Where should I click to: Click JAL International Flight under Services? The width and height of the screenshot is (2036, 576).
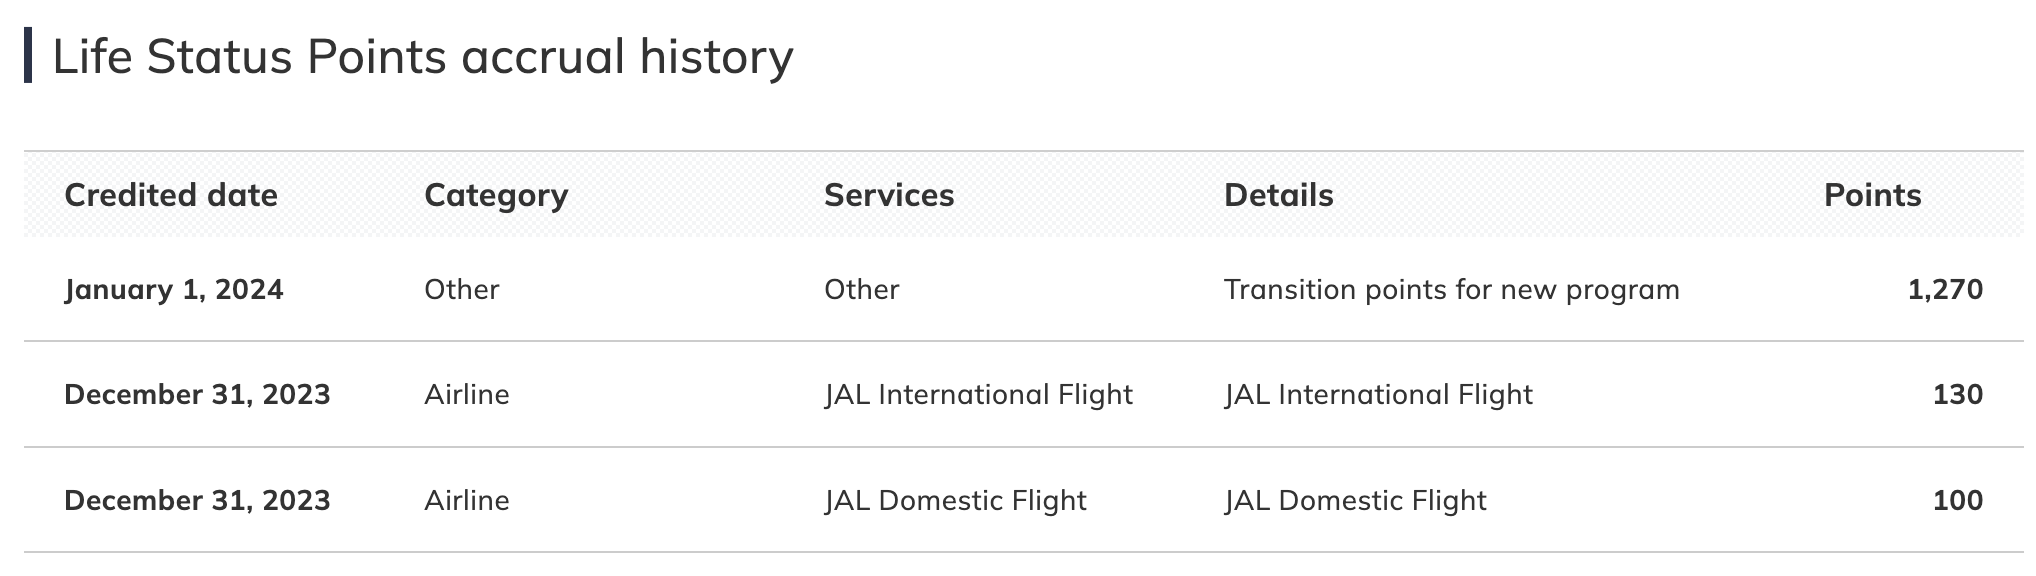978,395
